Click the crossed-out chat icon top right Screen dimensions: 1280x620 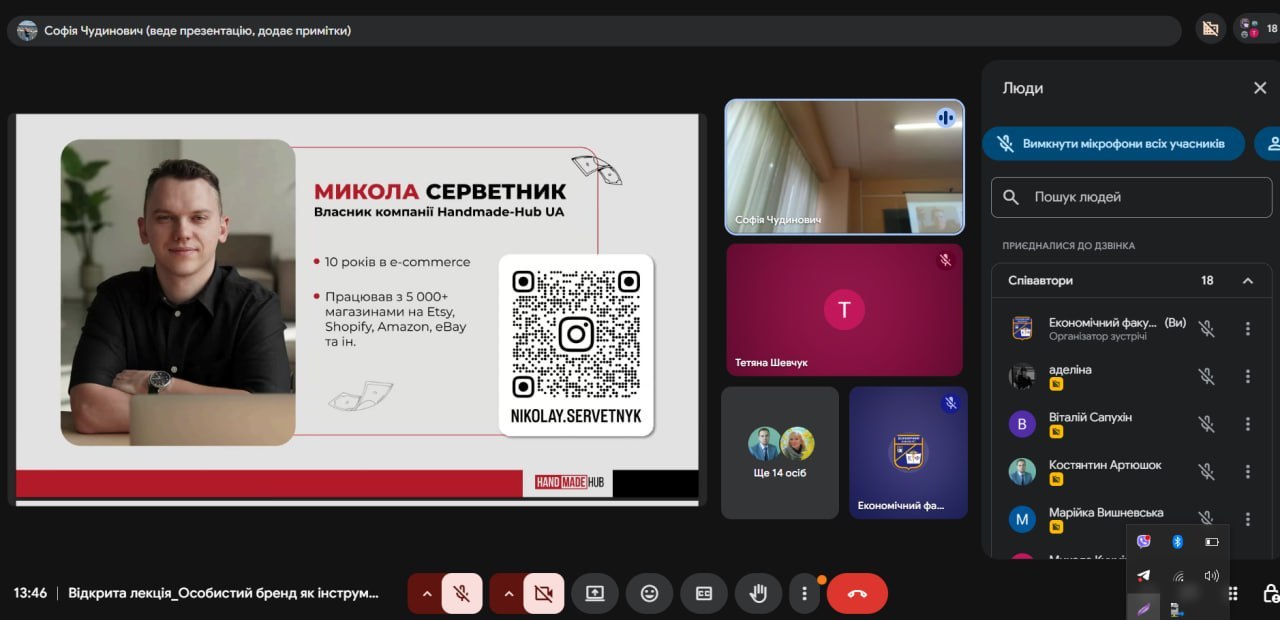[1211, 28]
